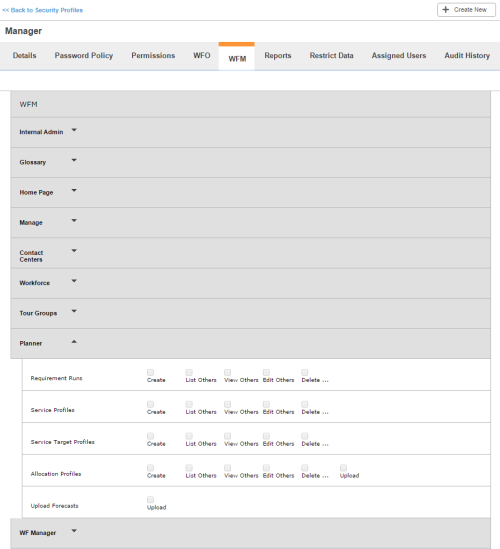500x549 pixels.
Task: Check Create for Requirement Runs
Action: click(x=150, y=372)
